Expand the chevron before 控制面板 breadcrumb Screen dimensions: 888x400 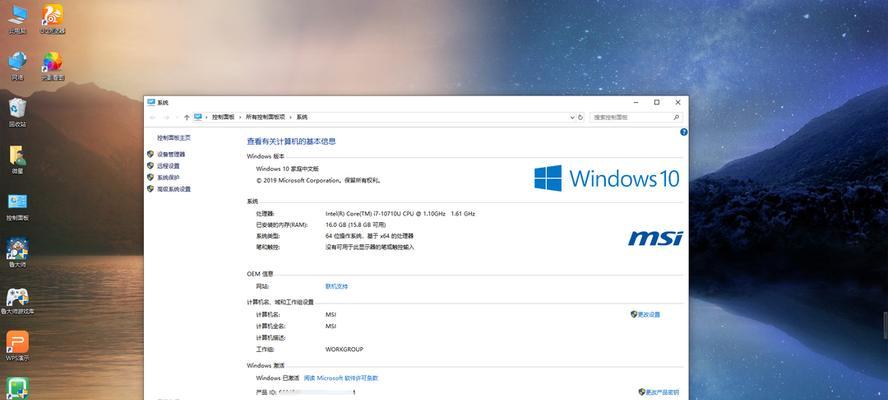(x=207, y=117)
